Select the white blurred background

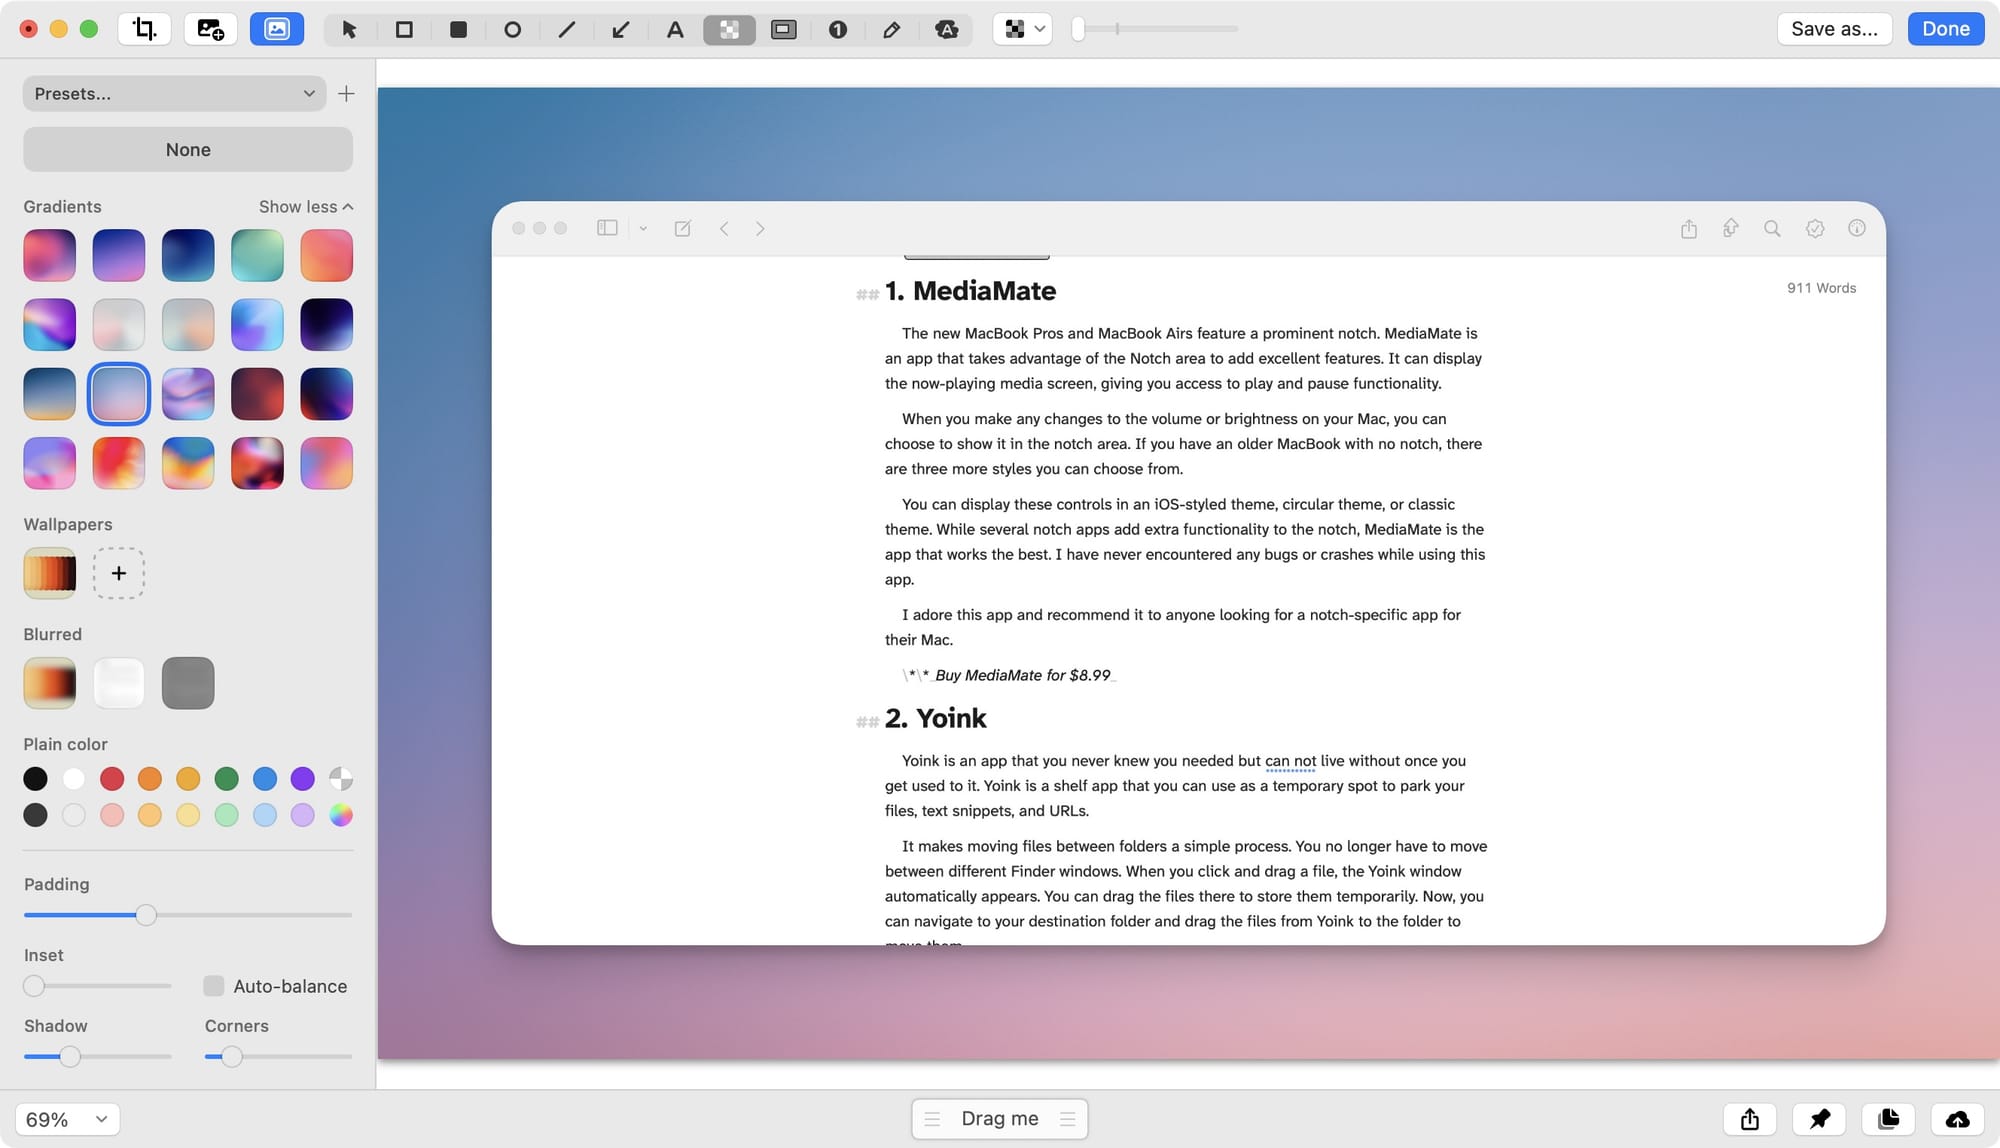click(118, 683)
